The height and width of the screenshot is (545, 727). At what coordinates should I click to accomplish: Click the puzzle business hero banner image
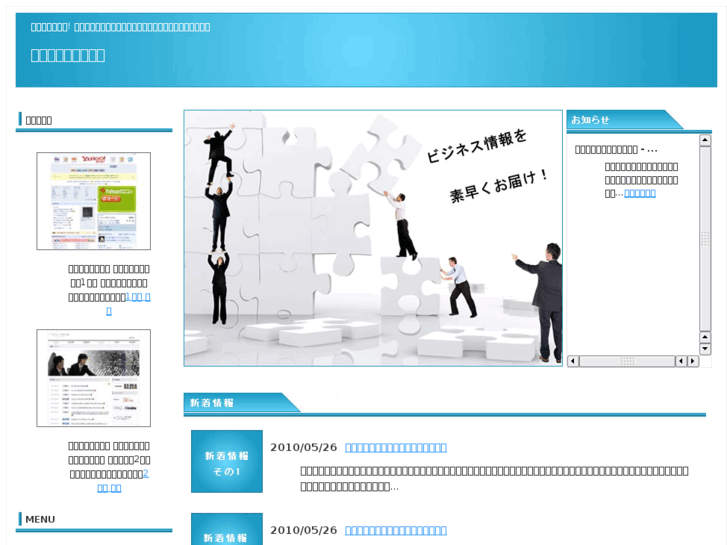click(x=373, y=238)
